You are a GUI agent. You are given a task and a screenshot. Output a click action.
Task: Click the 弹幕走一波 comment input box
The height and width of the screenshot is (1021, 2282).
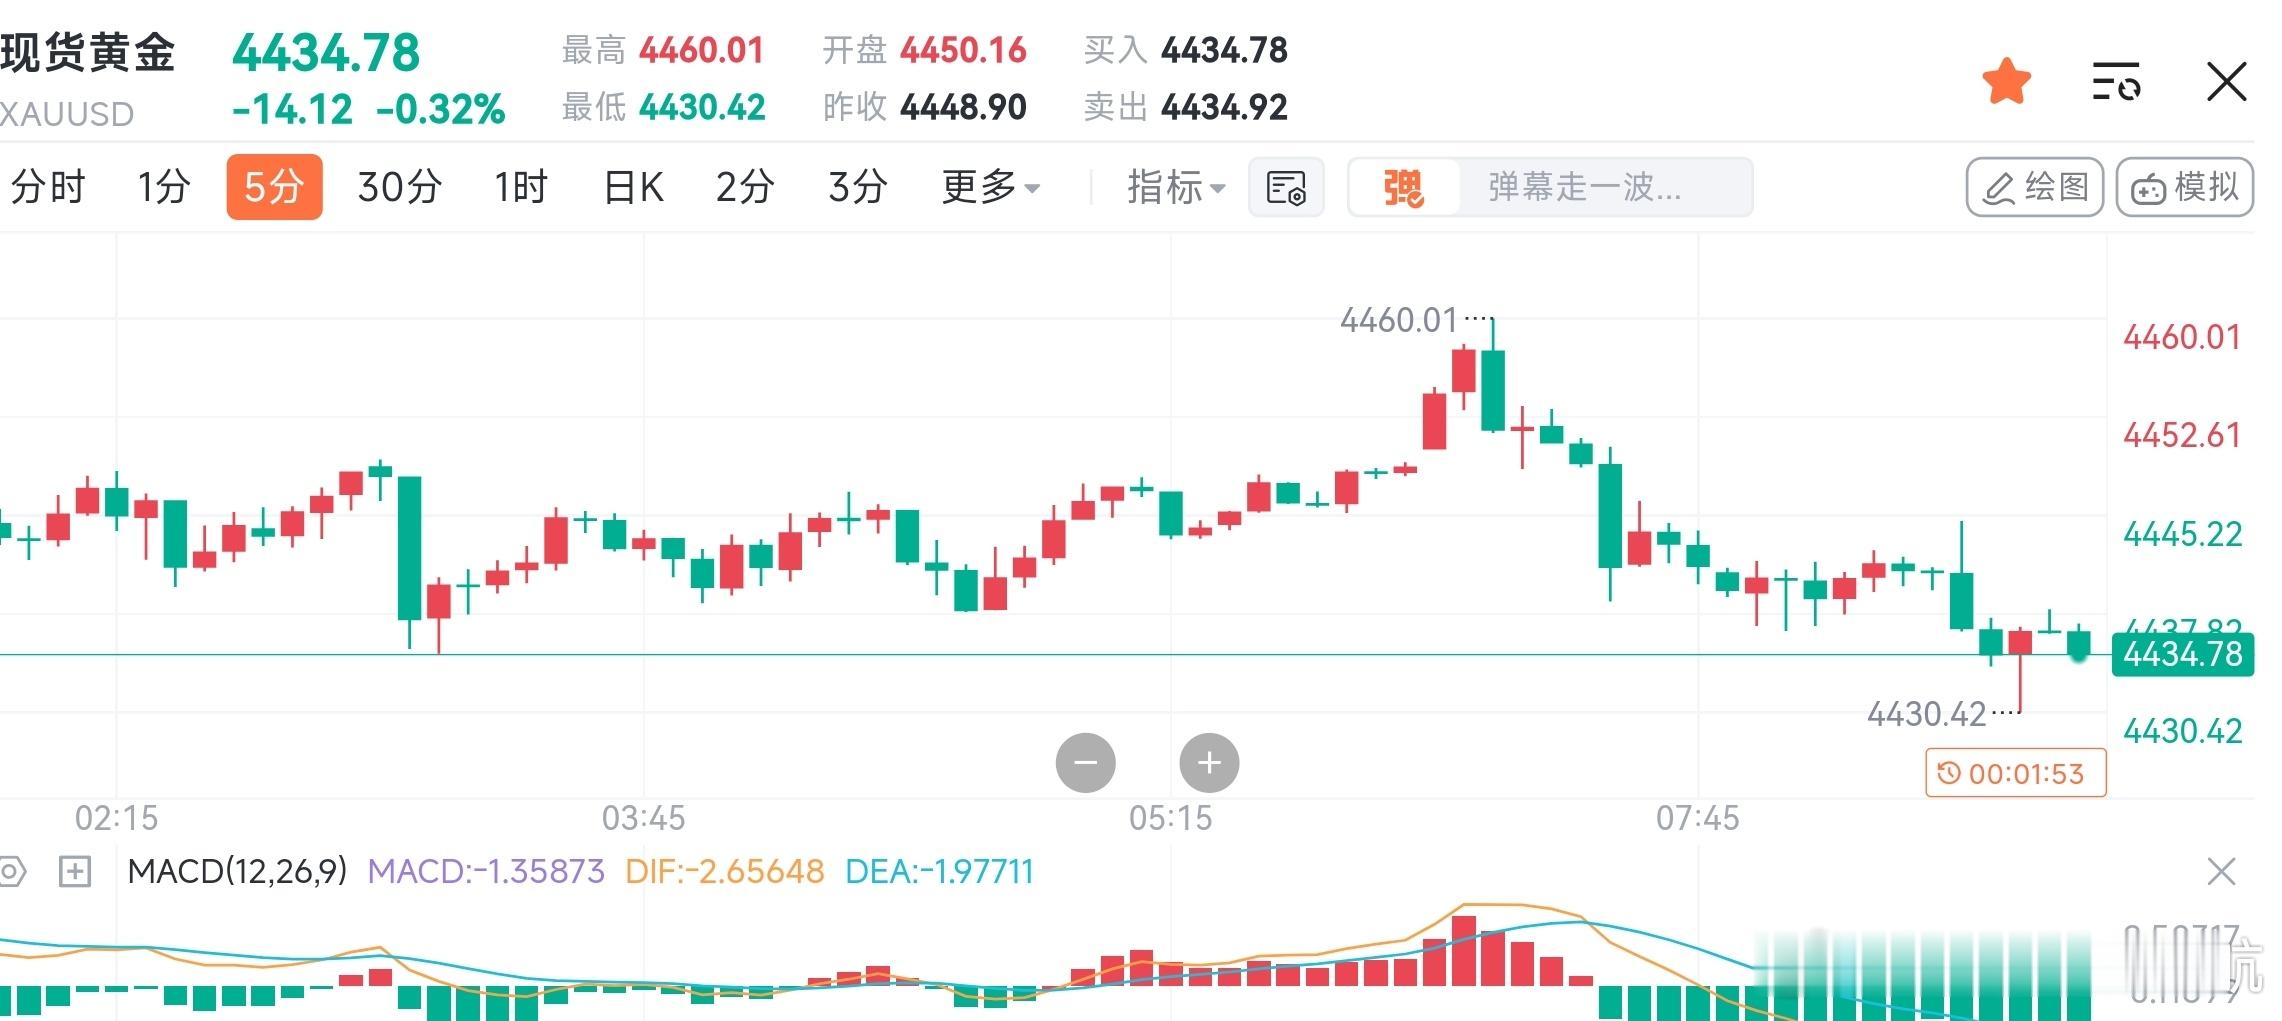[x=1588, y=188]
